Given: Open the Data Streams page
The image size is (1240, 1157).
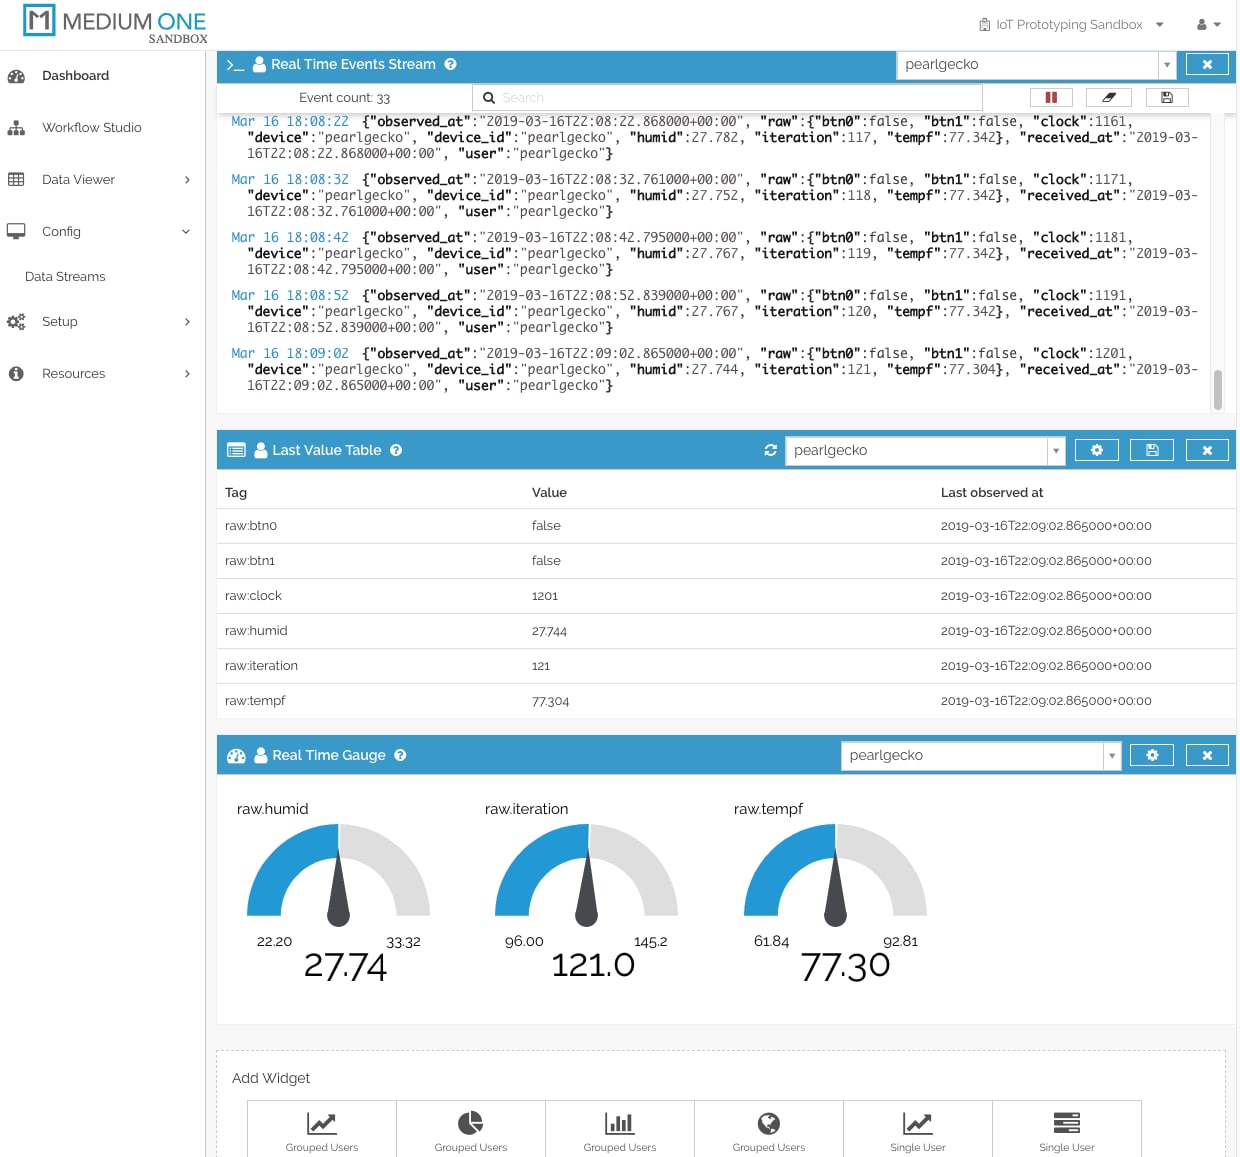Looking at the screenshot, I should pyautogui.click(x=65, y=277).
